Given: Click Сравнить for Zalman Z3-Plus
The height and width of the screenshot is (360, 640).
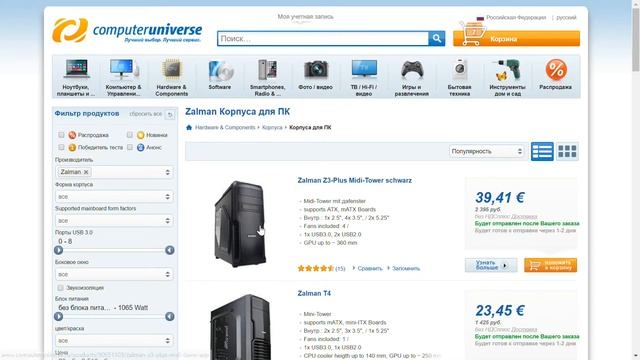Looking at the screenshot, I should click(370, 269).
